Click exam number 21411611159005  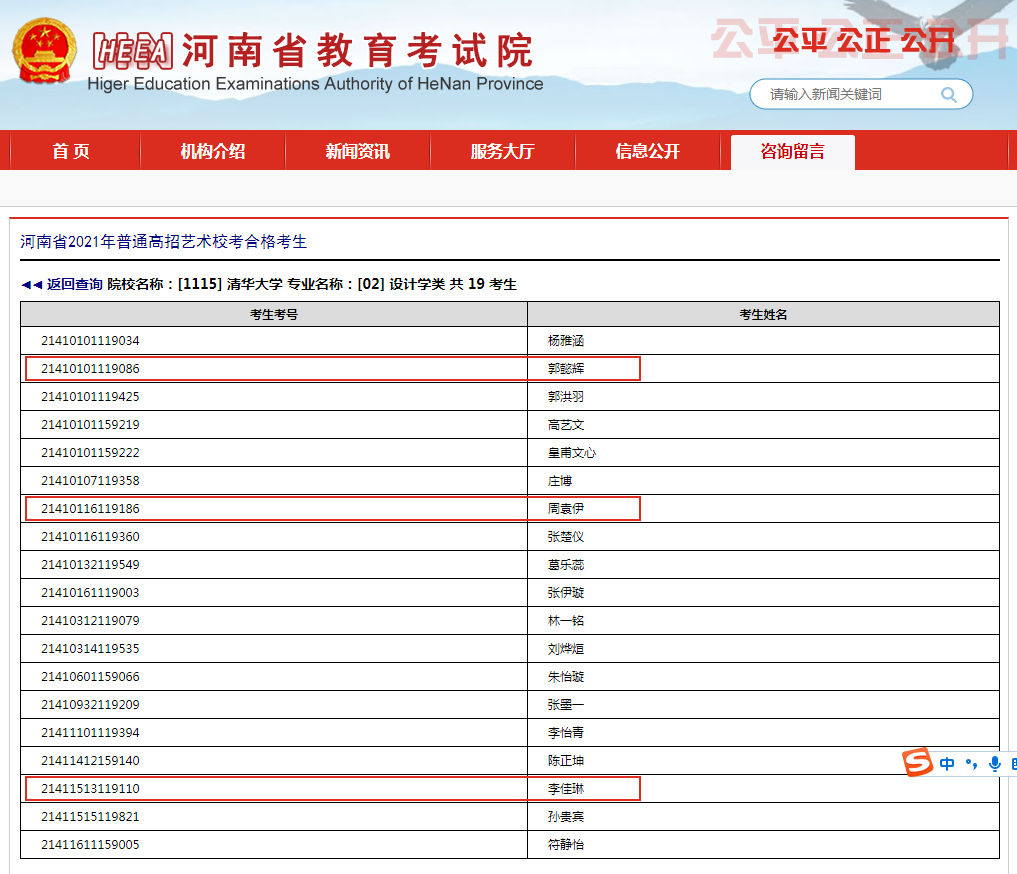click(x=90, y=844)
